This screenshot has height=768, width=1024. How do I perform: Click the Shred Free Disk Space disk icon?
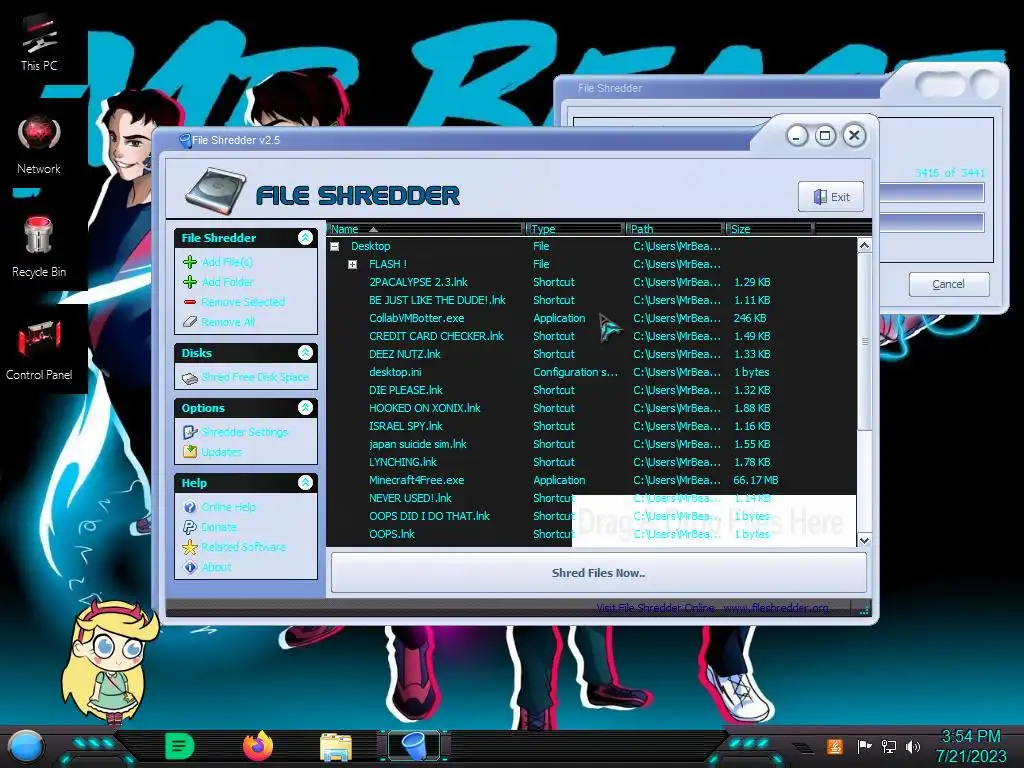(x=190, y=377)
